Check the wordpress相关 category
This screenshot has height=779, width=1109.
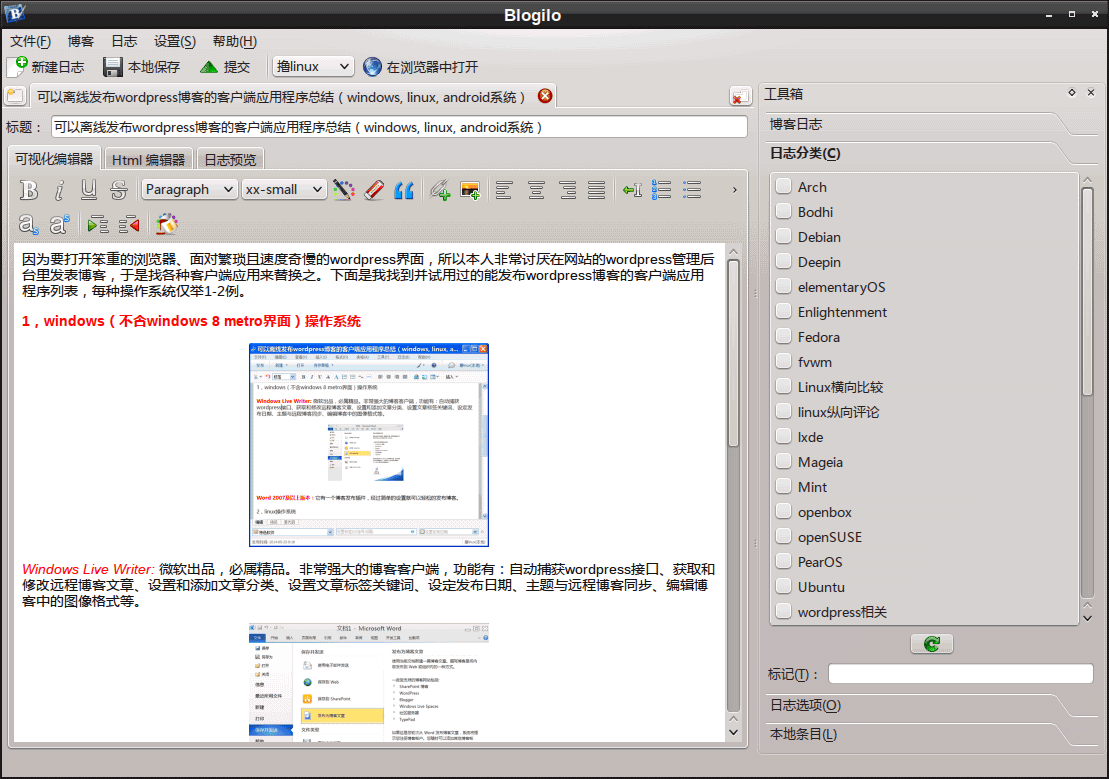[x=783, y=611]
